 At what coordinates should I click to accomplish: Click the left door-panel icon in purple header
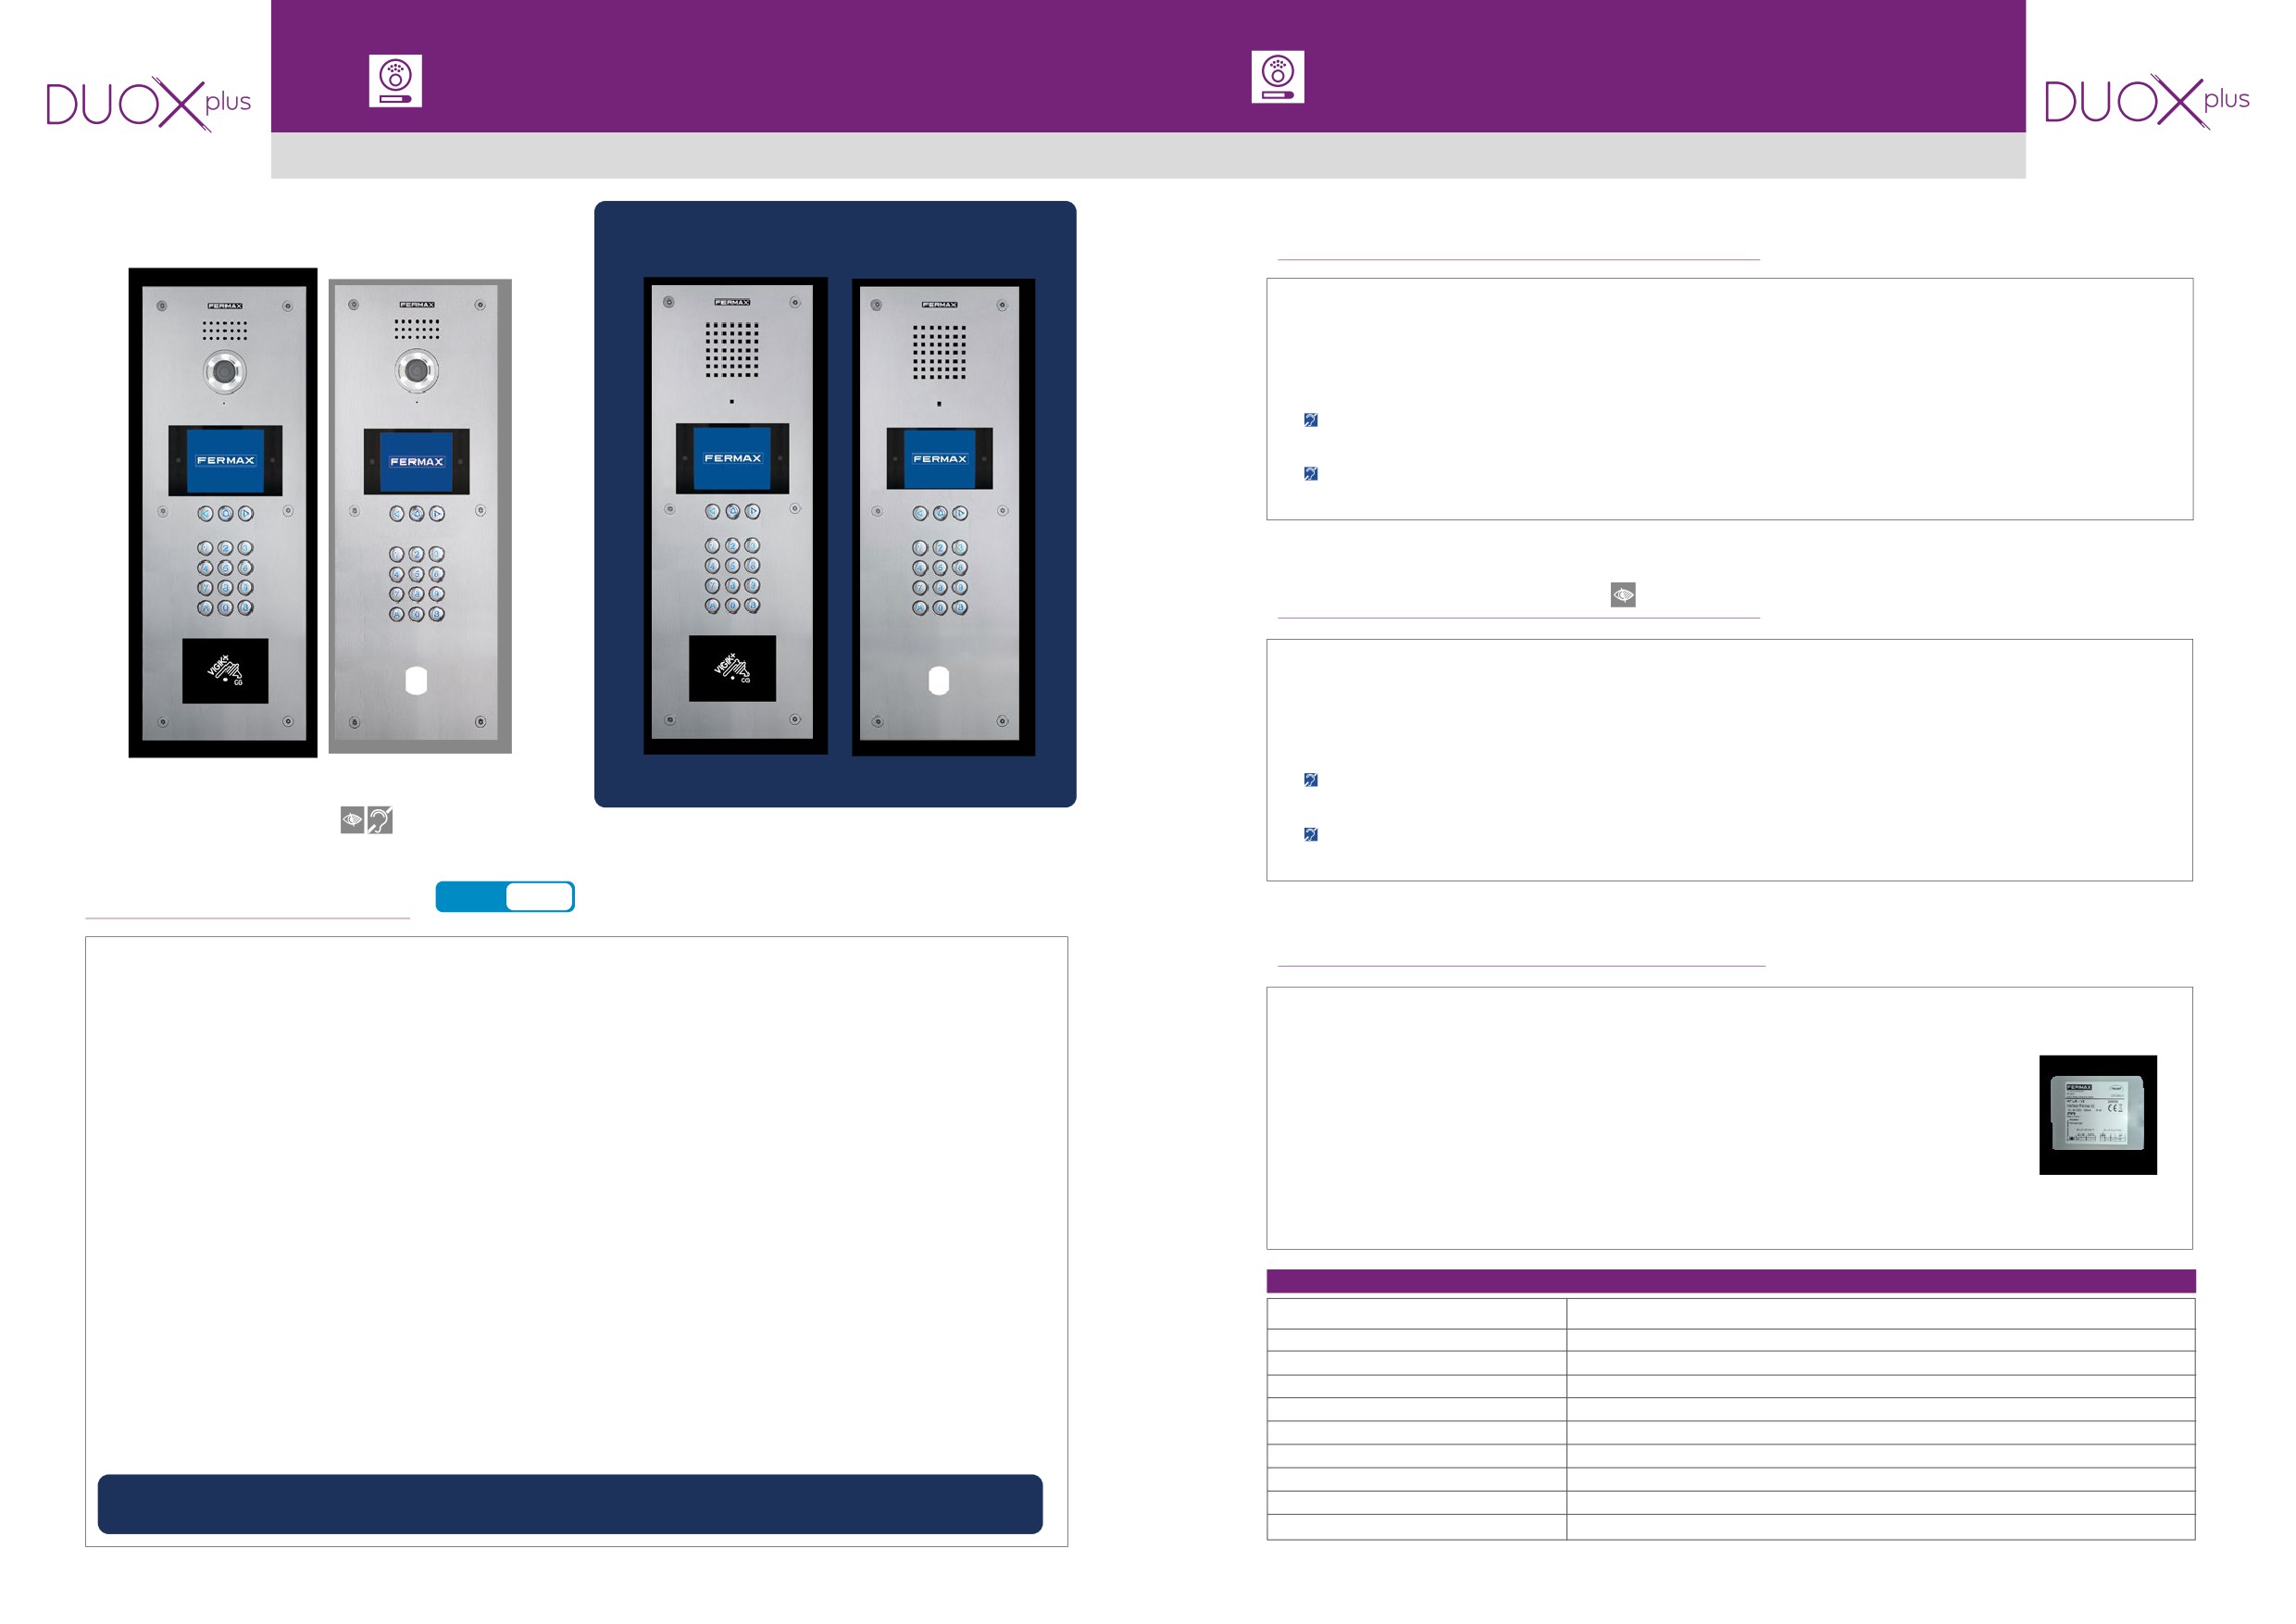coord(395,81)
